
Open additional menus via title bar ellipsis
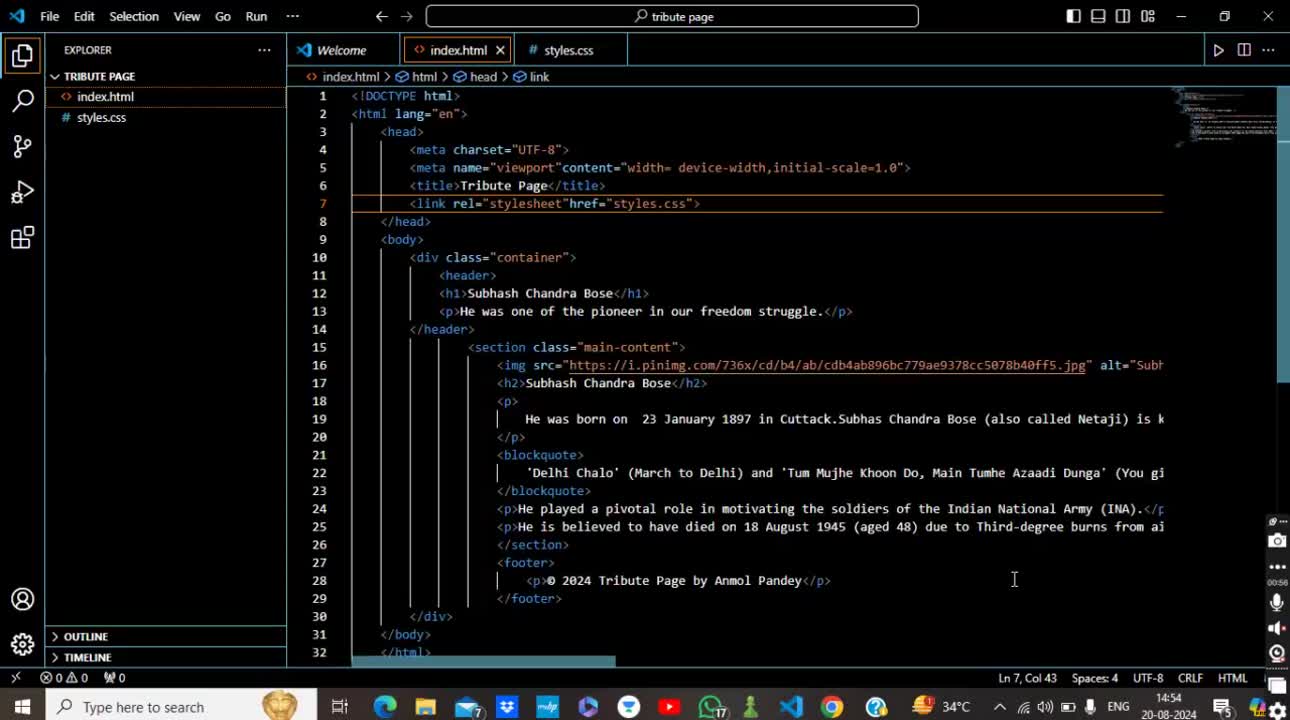tap(292, 16)
